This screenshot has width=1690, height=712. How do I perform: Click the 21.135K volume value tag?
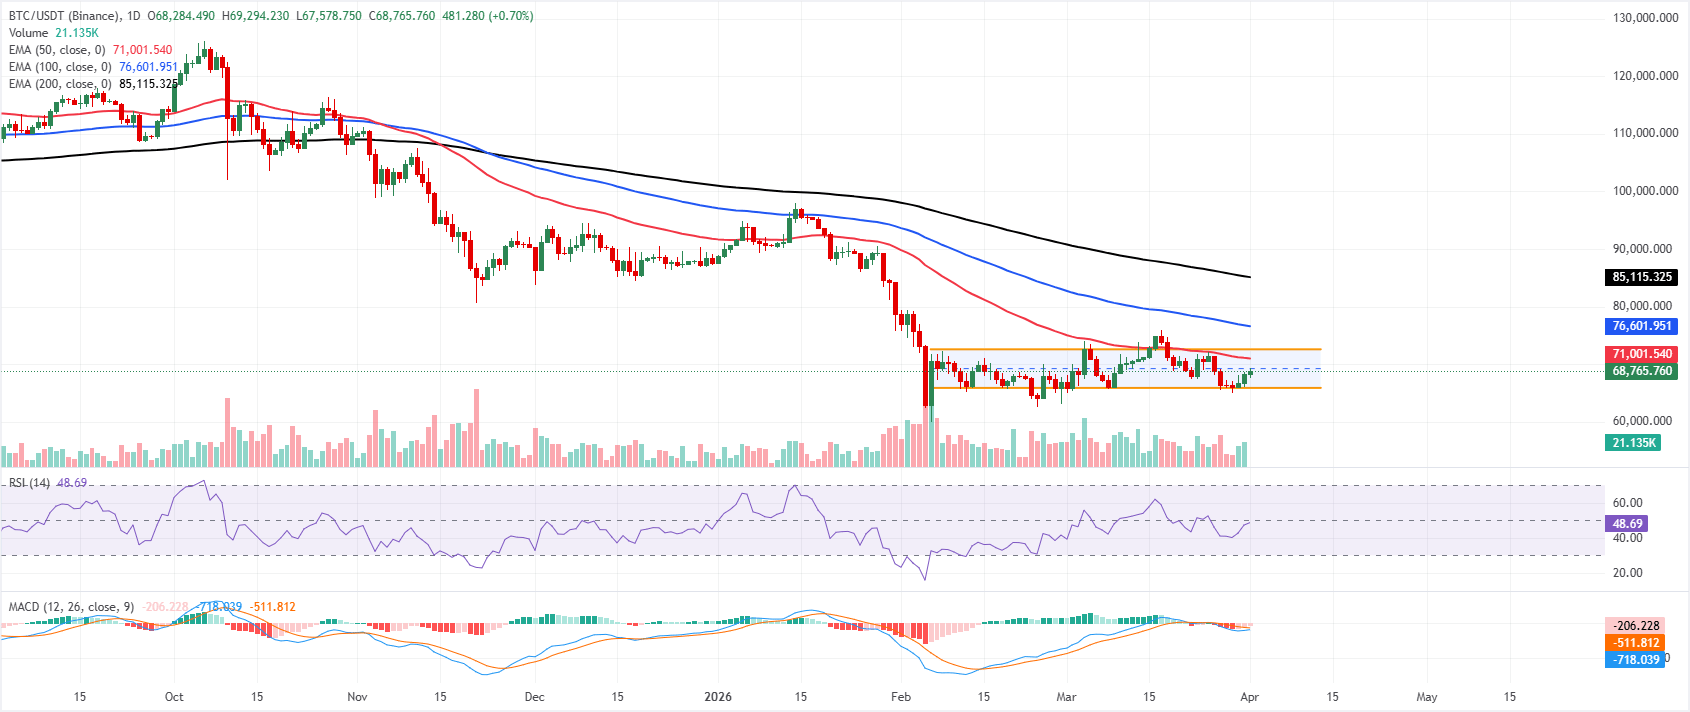click(x=1634, y=443)
